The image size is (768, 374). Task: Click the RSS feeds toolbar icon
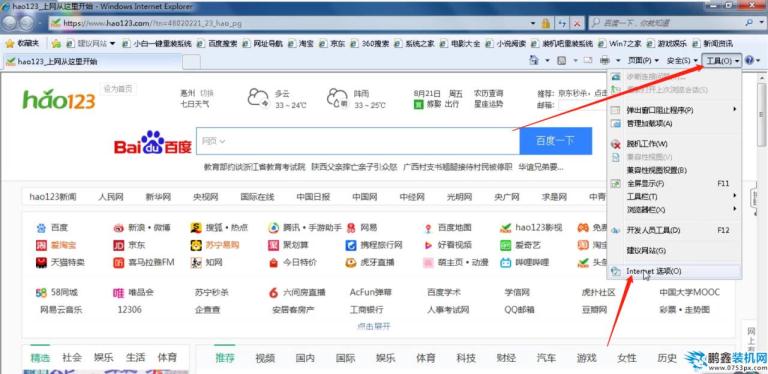pos(562,60)
